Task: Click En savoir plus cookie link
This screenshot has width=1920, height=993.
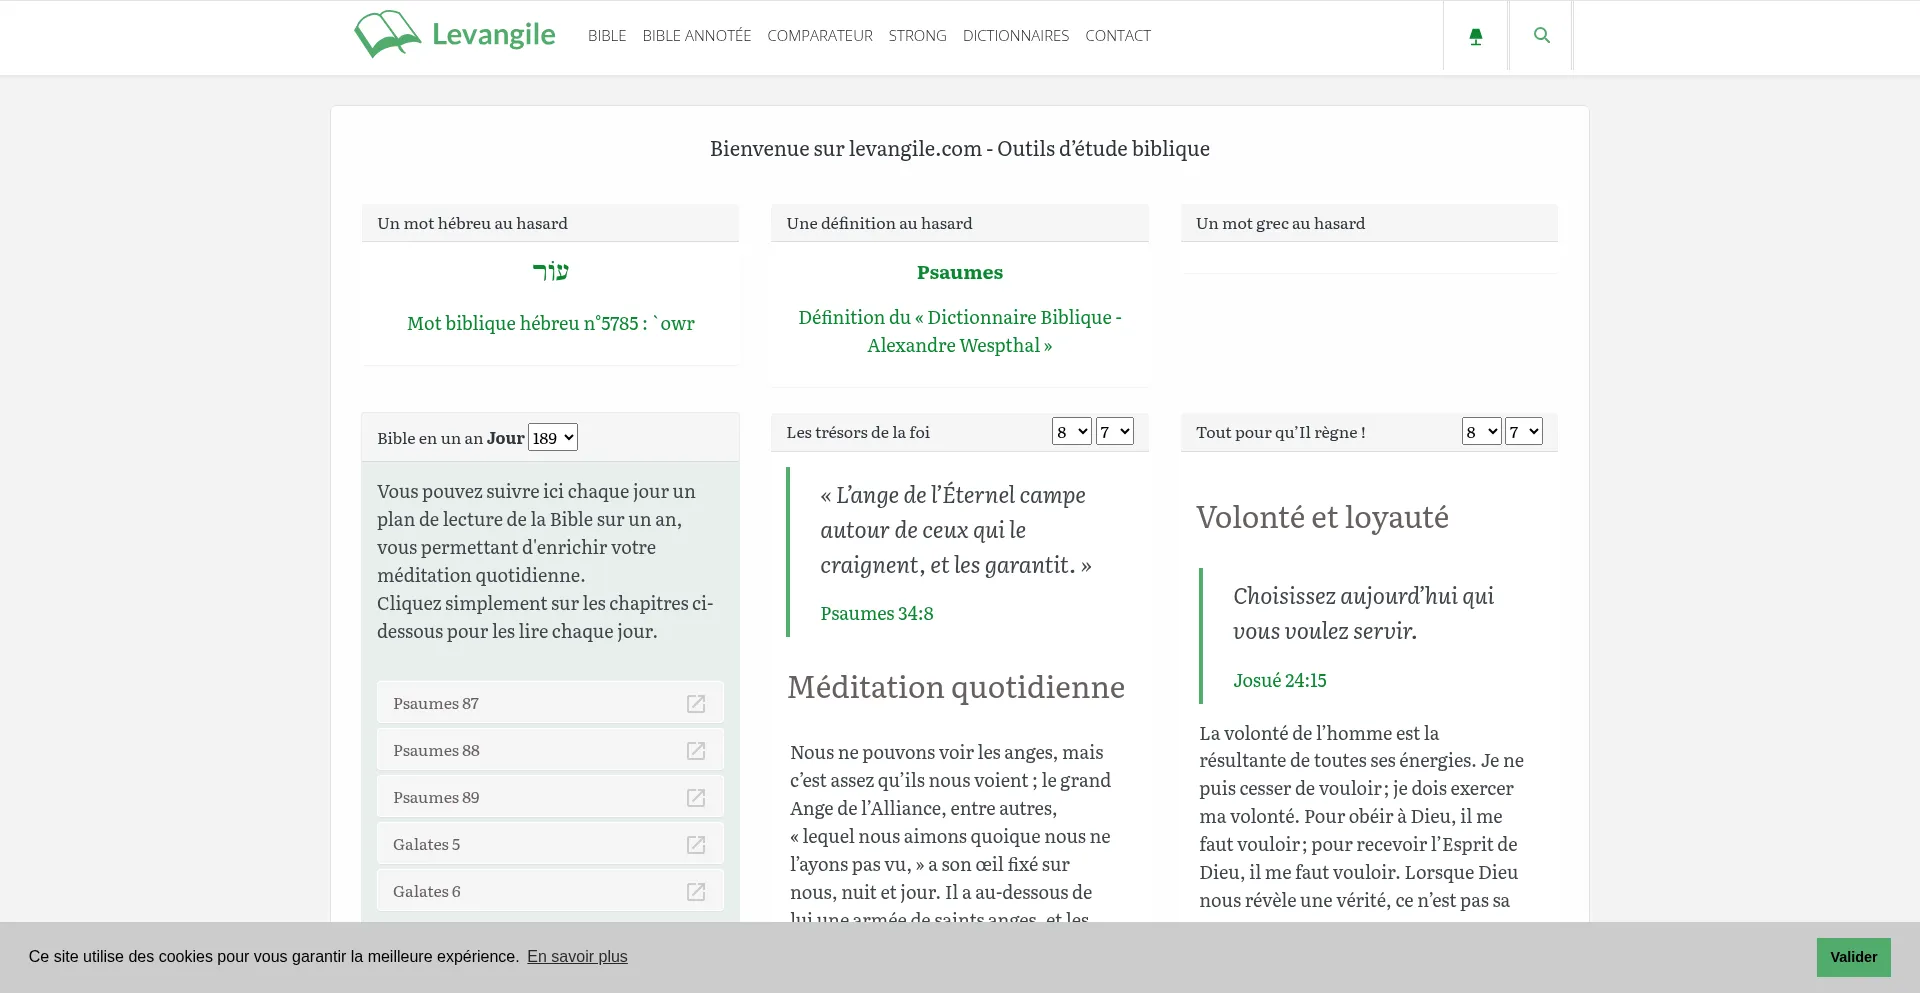Action: [x=577, y=956]
